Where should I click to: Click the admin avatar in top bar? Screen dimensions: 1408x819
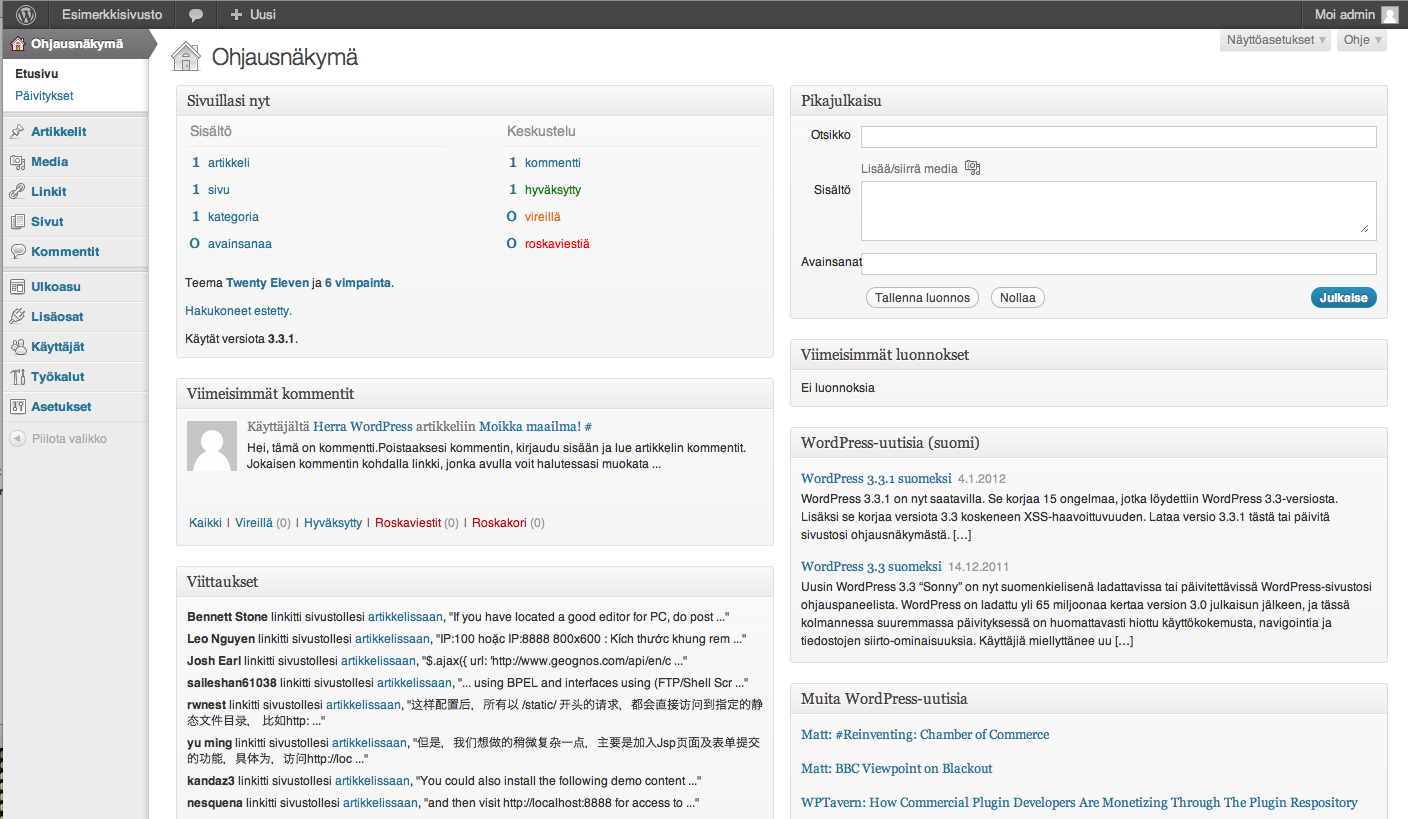[1389, 15]
